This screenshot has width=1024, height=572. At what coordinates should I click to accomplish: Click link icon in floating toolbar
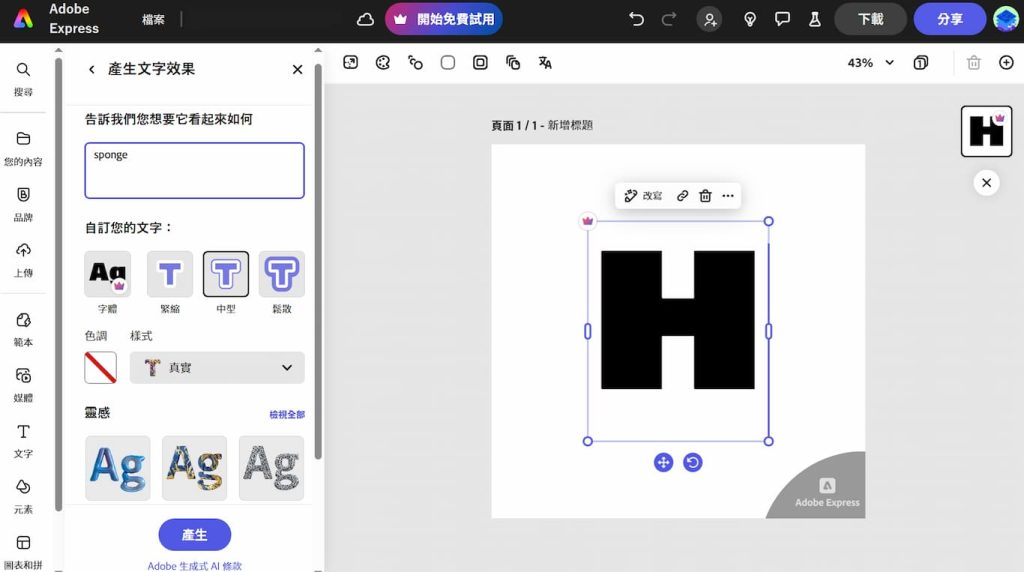[682, 196]
